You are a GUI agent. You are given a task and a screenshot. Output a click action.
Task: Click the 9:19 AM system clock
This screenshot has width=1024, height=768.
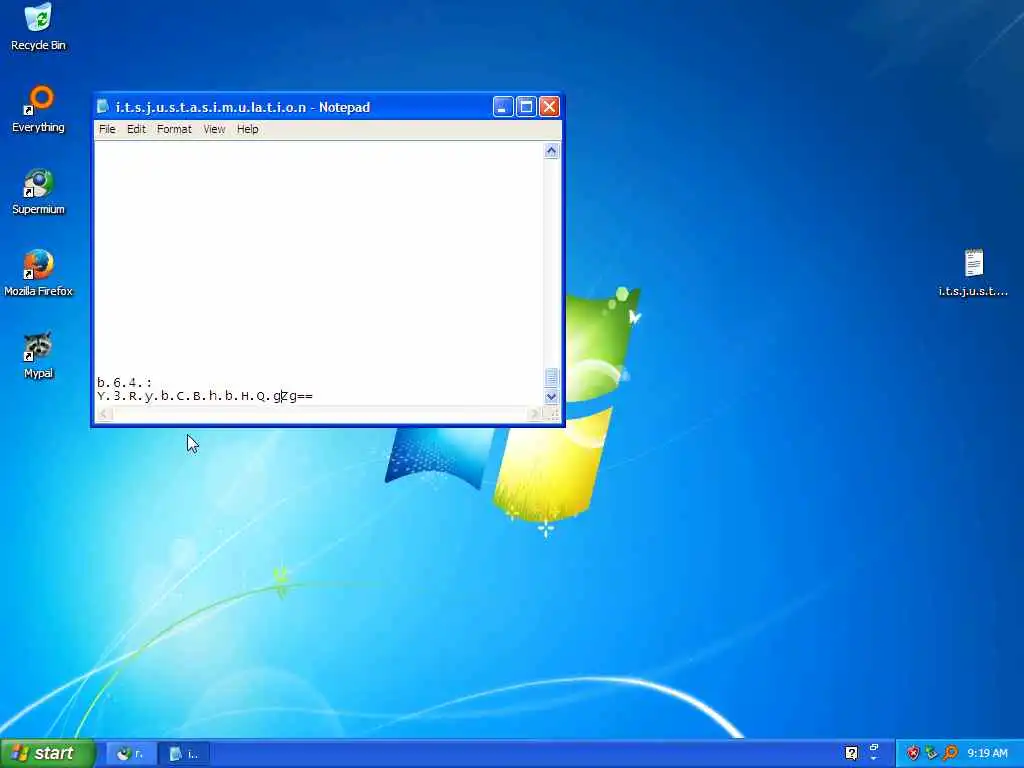(x=987, y=753)
